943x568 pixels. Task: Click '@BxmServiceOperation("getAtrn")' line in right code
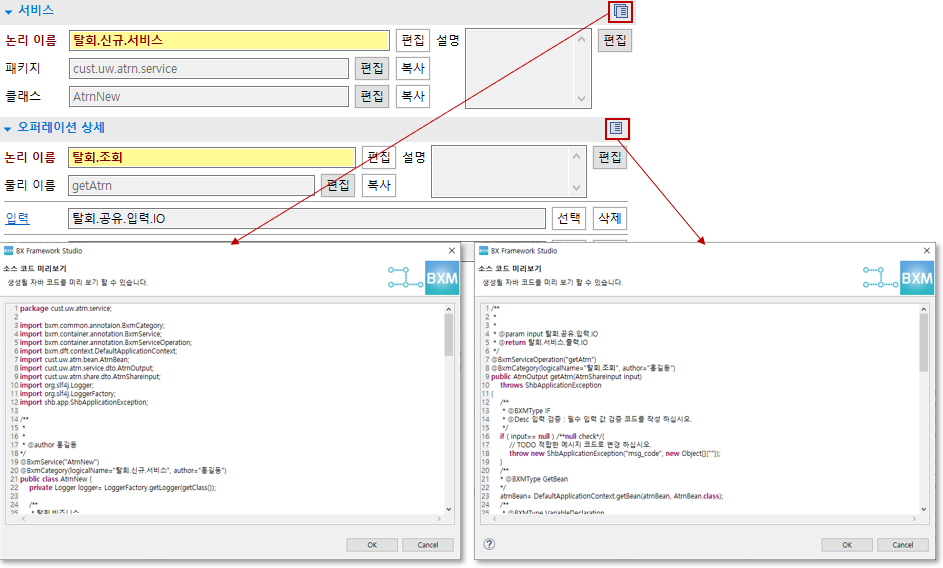pos(544,359)
